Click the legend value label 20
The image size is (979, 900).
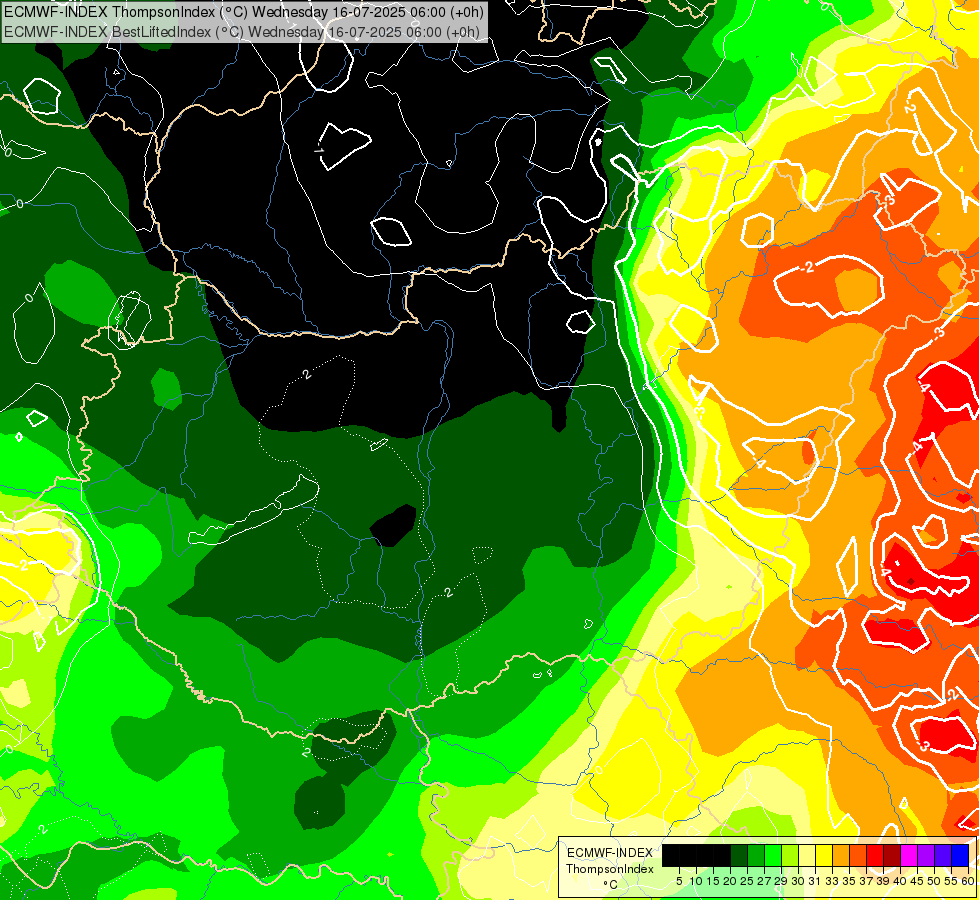730,881
